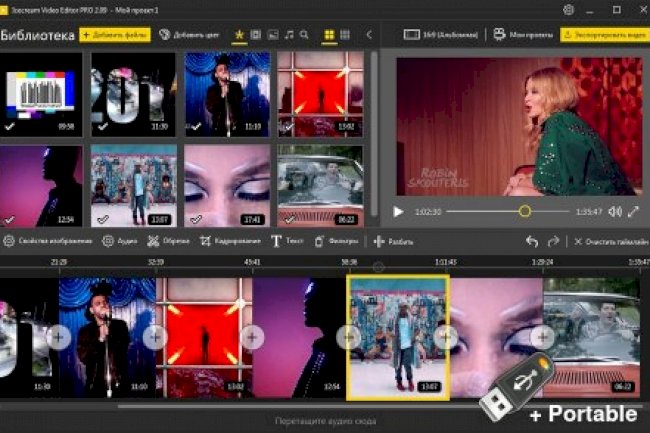
Task: Undo the last action with the undo arrow
Action: pyautogui.click(x=532, y=241)
